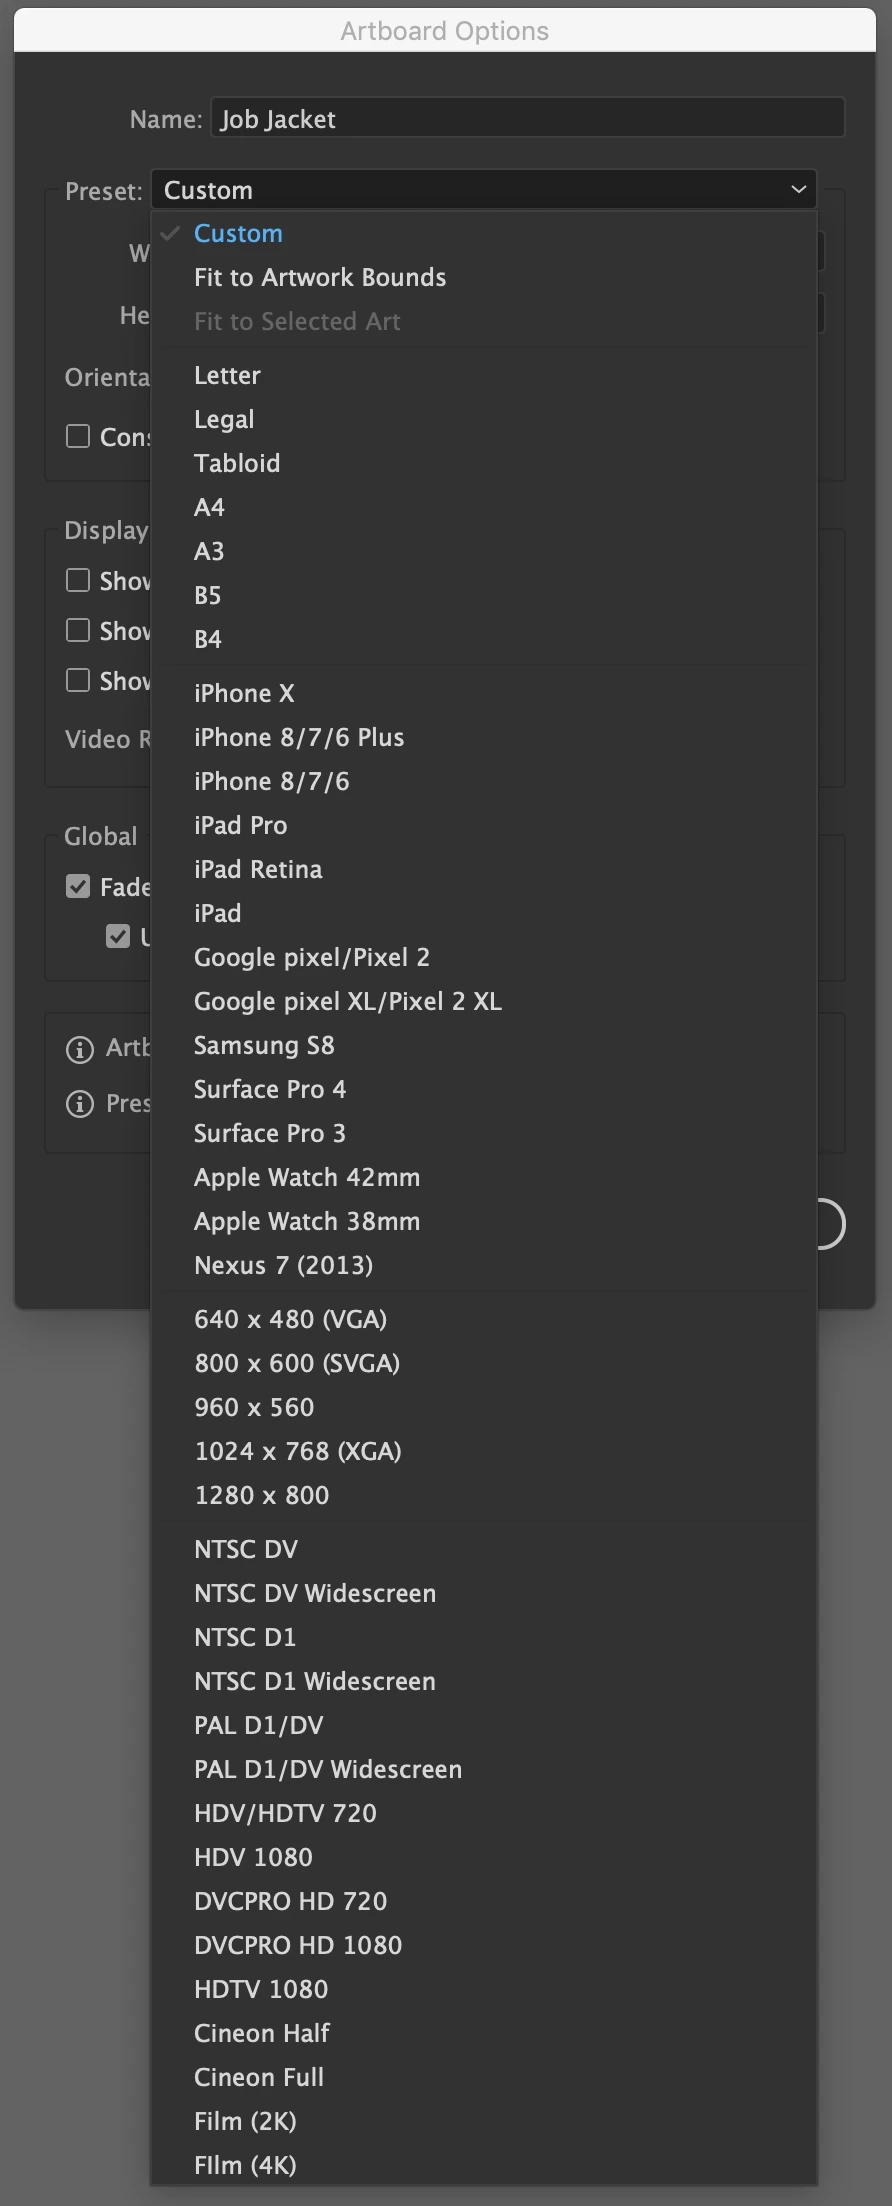Enable the third Show checkbox under Display

pos(78,680)
